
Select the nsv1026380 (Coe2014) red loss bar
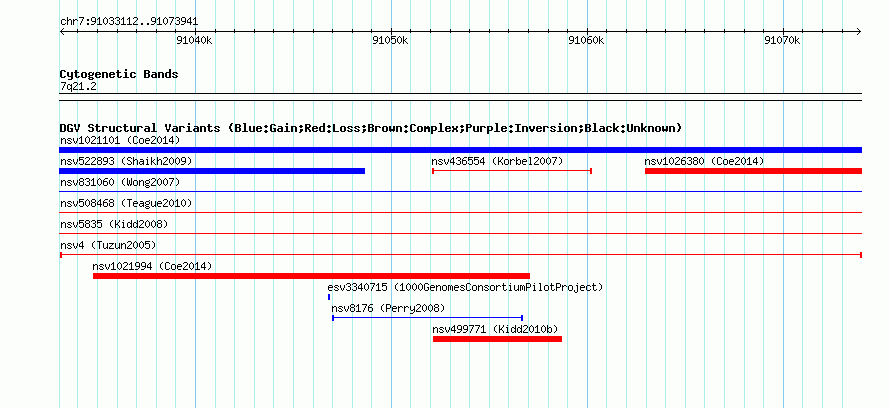[753, 171]
